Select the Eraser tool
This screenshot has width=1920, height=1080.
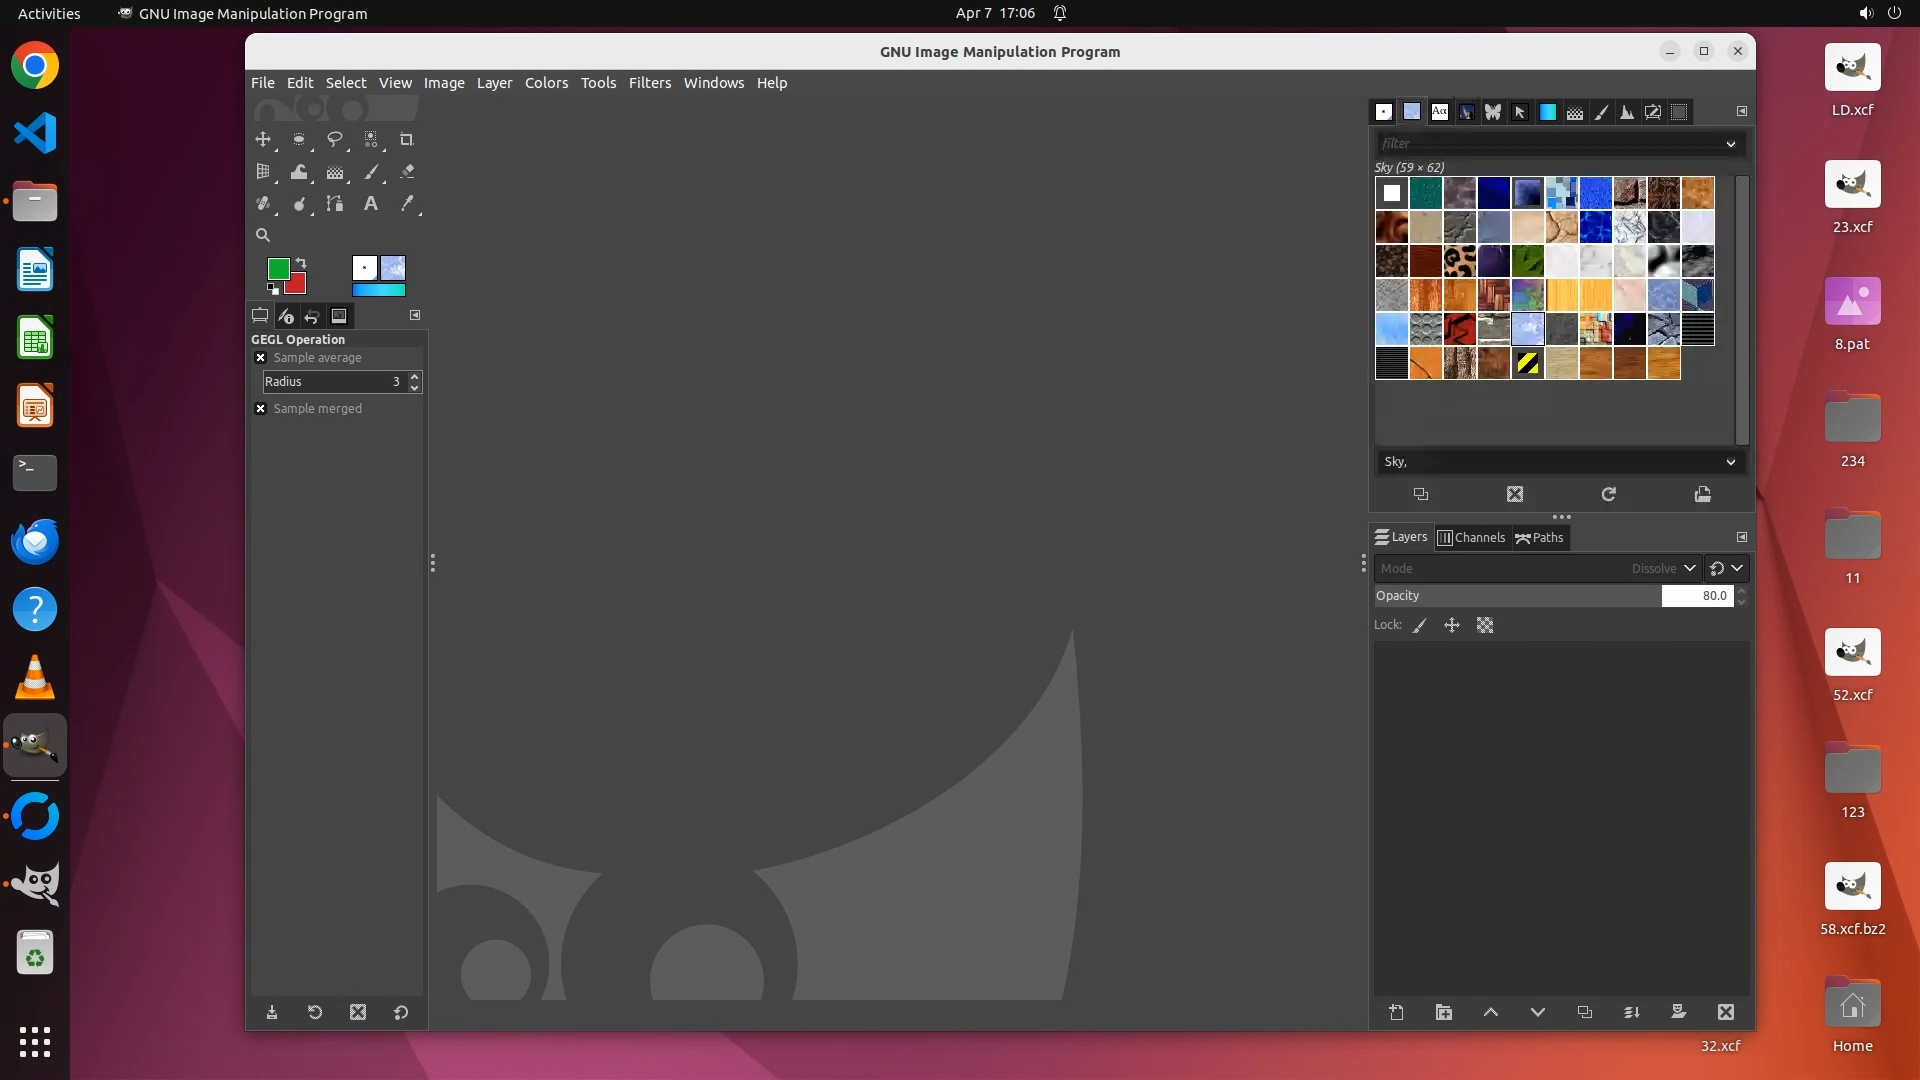[x=406, y=172]
